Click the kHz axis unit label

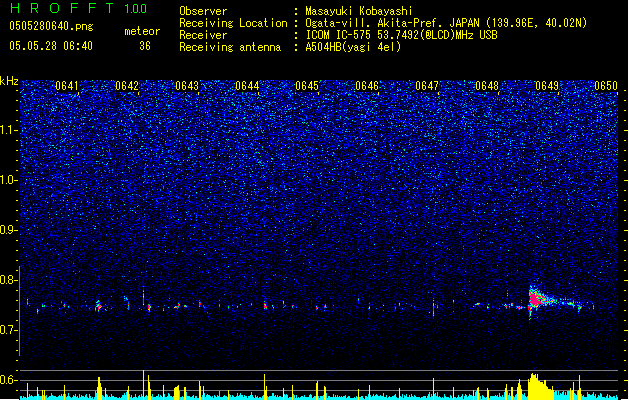[x=9, y=81]
